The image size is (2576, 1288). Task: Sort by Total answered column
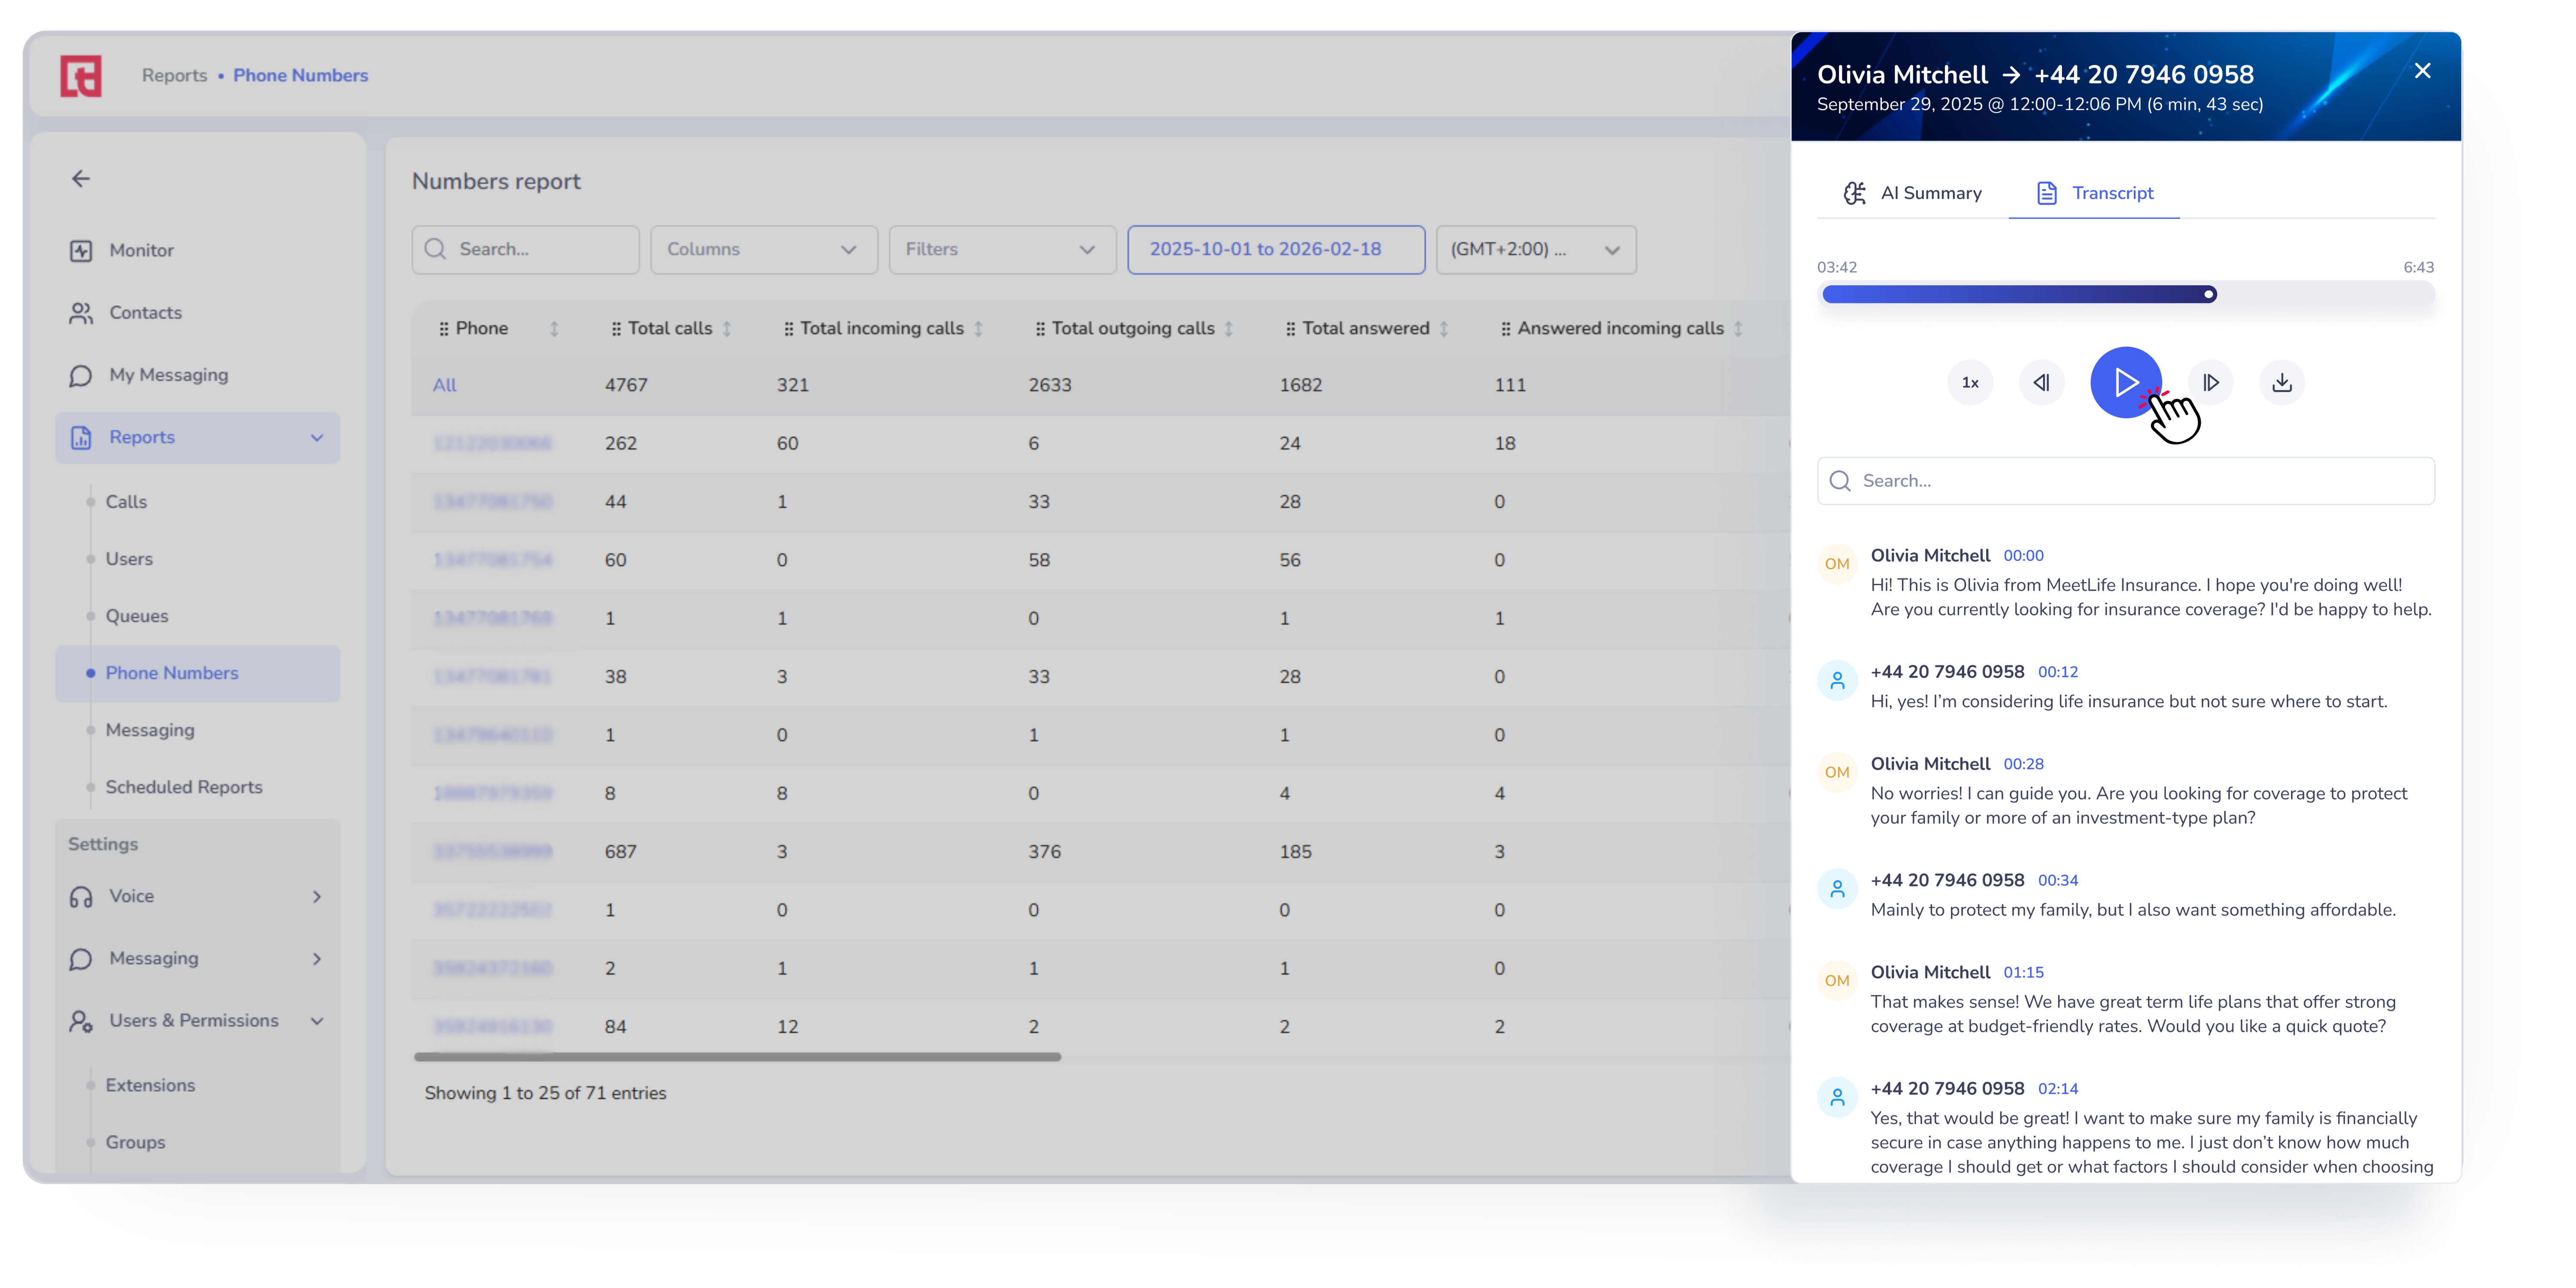pyautogui.click(x=1443, y=328)
